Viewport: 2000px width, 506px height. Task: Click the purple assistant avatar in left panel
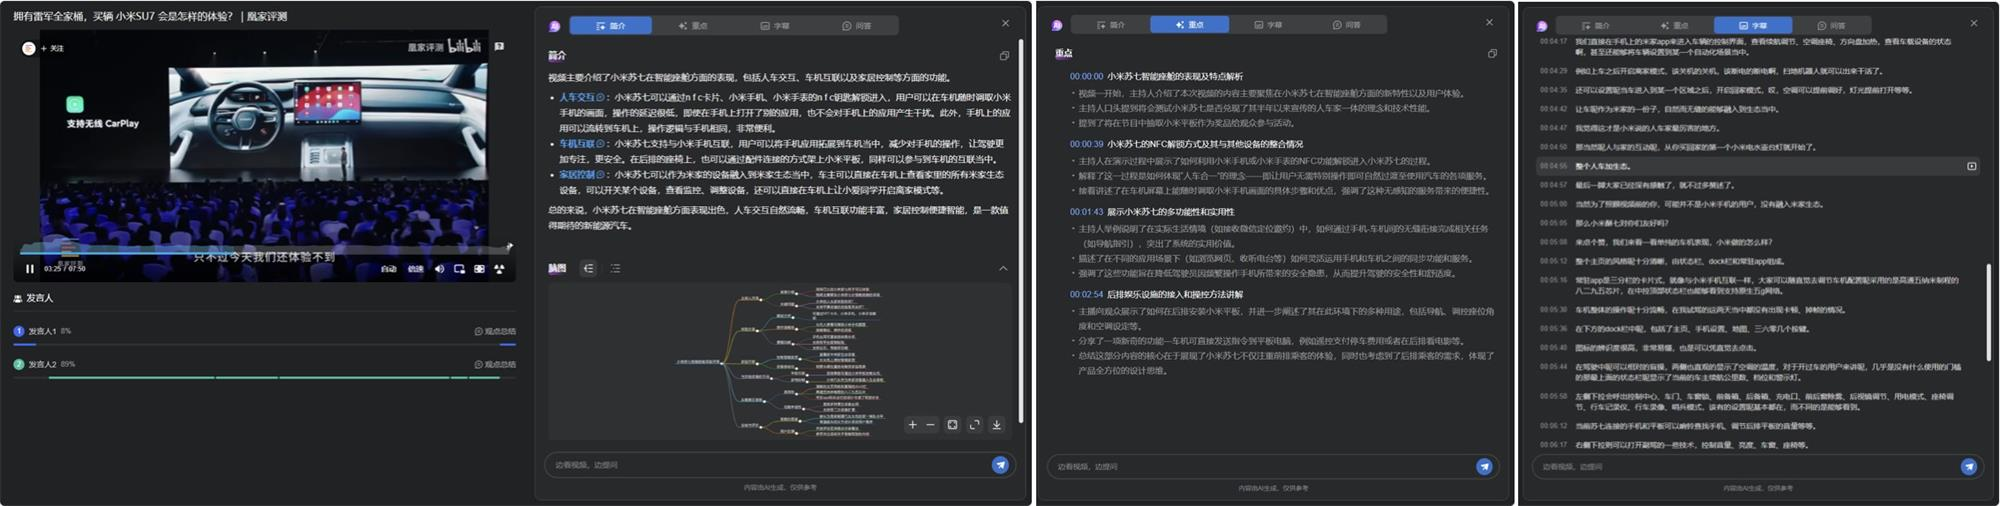[555, 26]
